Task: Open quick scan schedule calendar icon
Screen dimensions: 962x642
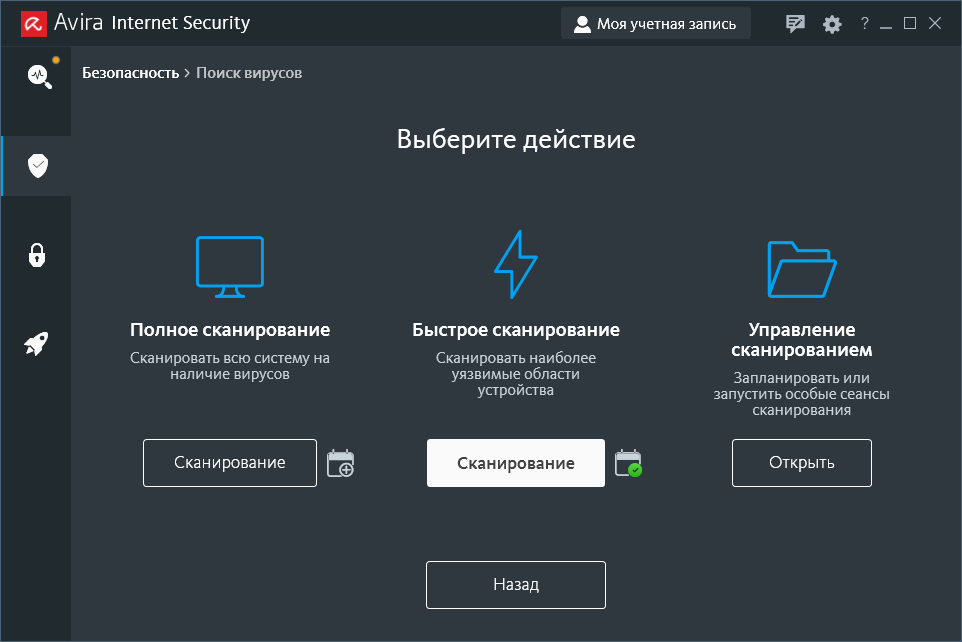Action: (x=628, y=463)
